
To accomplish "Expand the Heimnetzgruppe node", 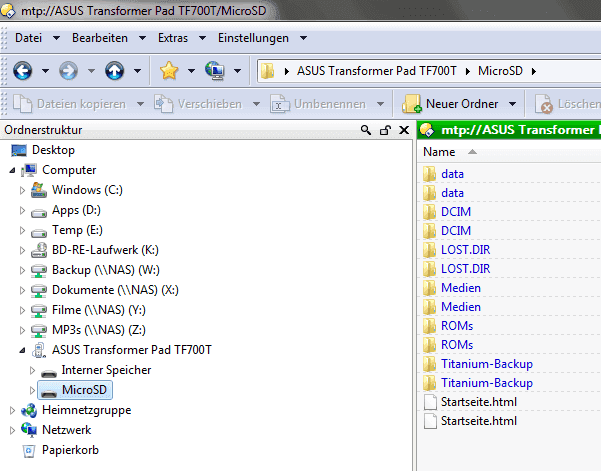I will tap(12, 410).
